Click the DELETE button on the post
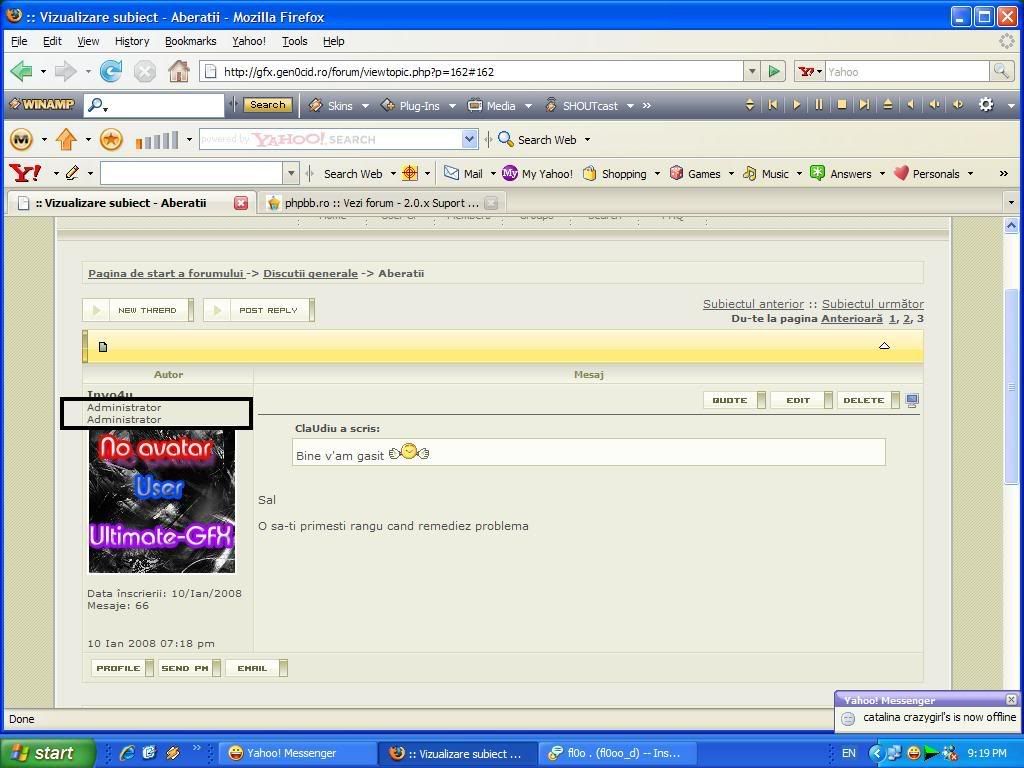This screenshot has height=768, width=1024. point(868,400)
